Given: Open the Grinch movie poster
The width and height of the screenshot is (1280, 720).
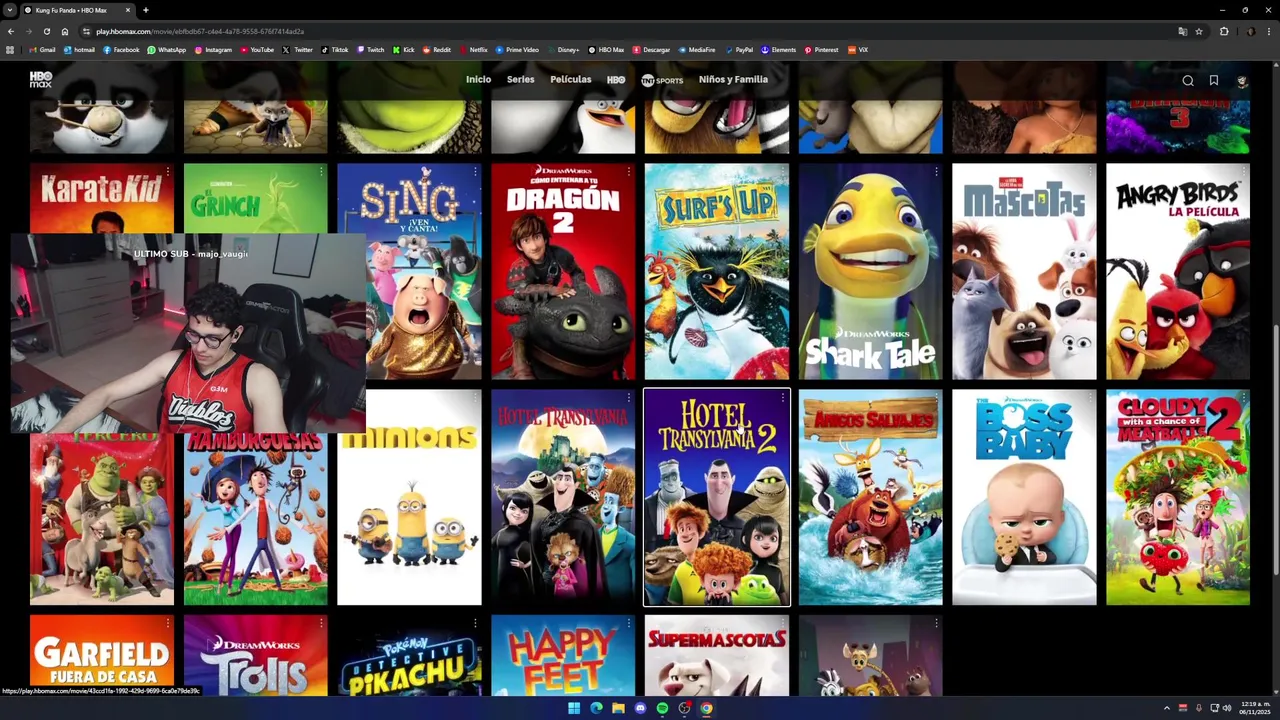Looking at the screenshot, I should pos(255,198).
